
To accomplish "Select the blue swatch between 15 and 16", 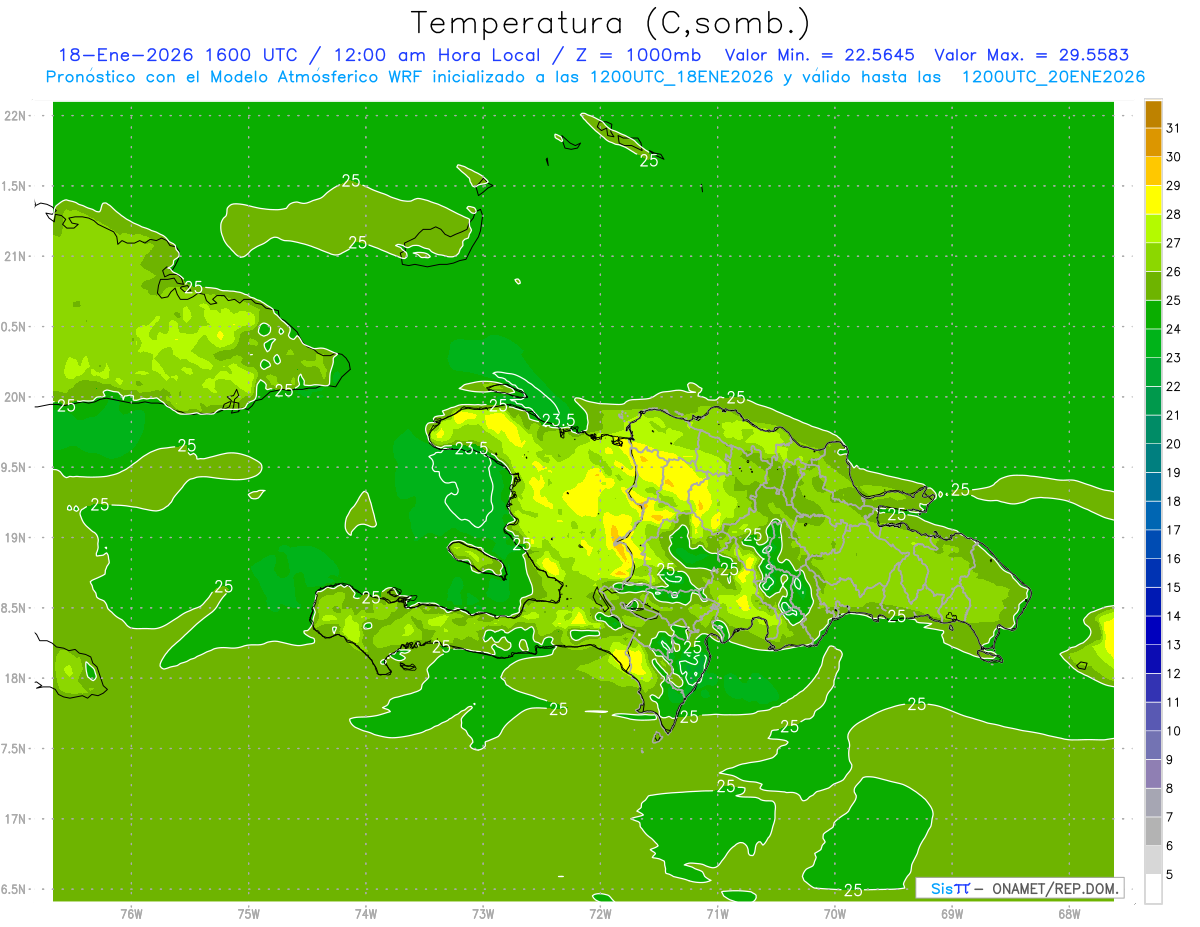I will pos(1153,573).
